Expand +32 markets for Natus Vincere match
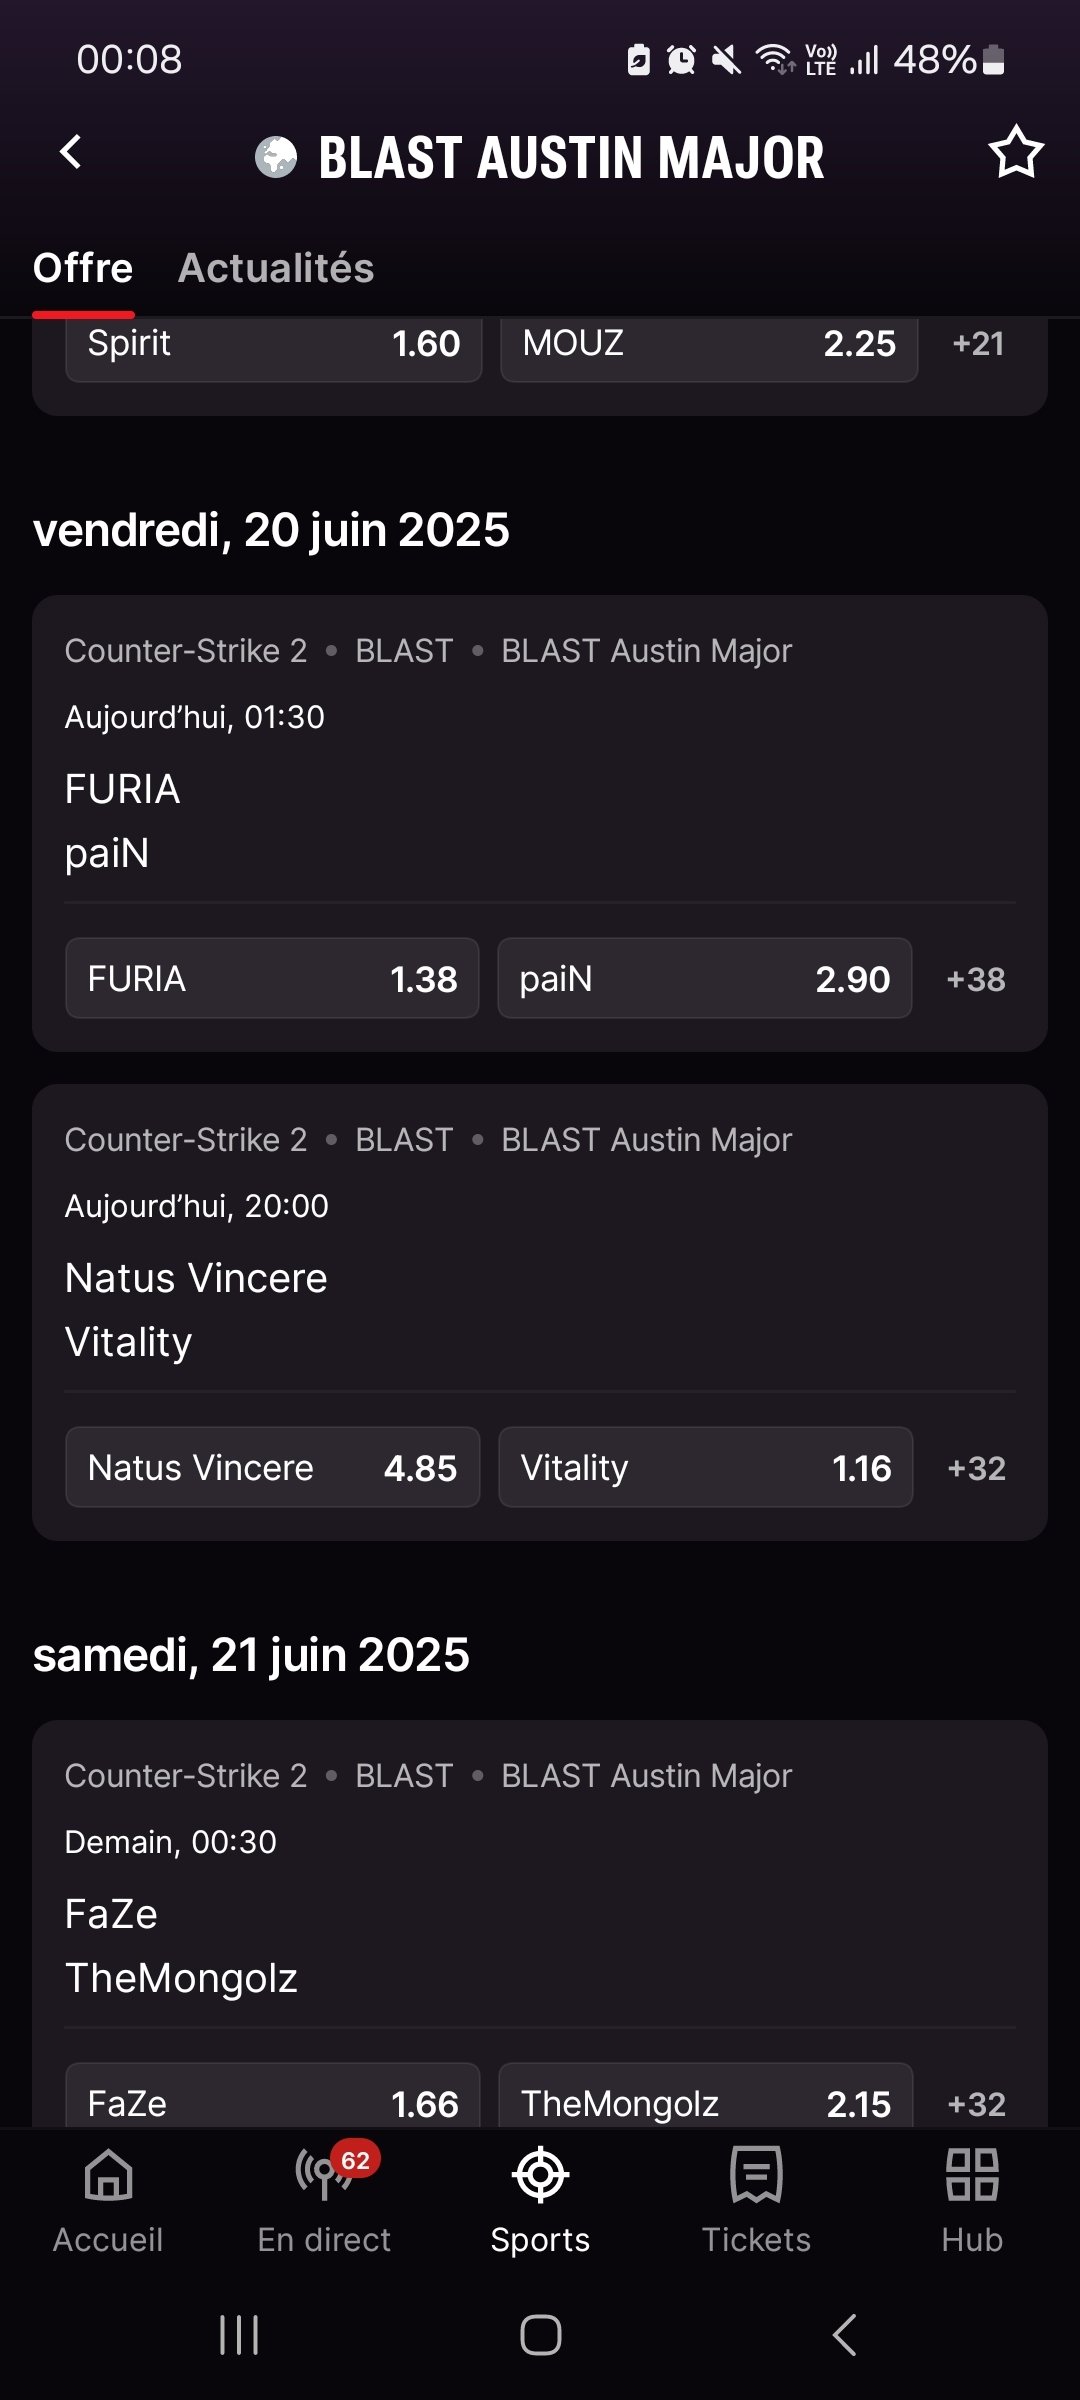 [977, 1468]
